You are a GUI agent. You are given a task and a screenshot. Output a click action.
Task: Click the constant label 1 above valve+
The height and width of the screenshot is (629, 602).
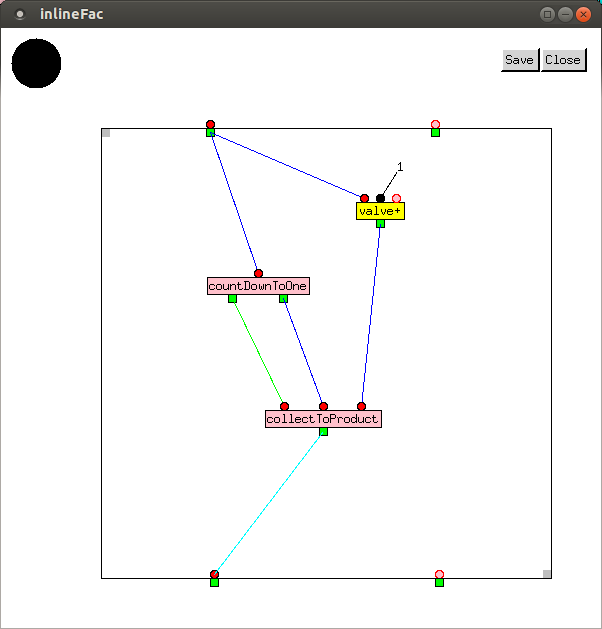(x=400, y=167)
